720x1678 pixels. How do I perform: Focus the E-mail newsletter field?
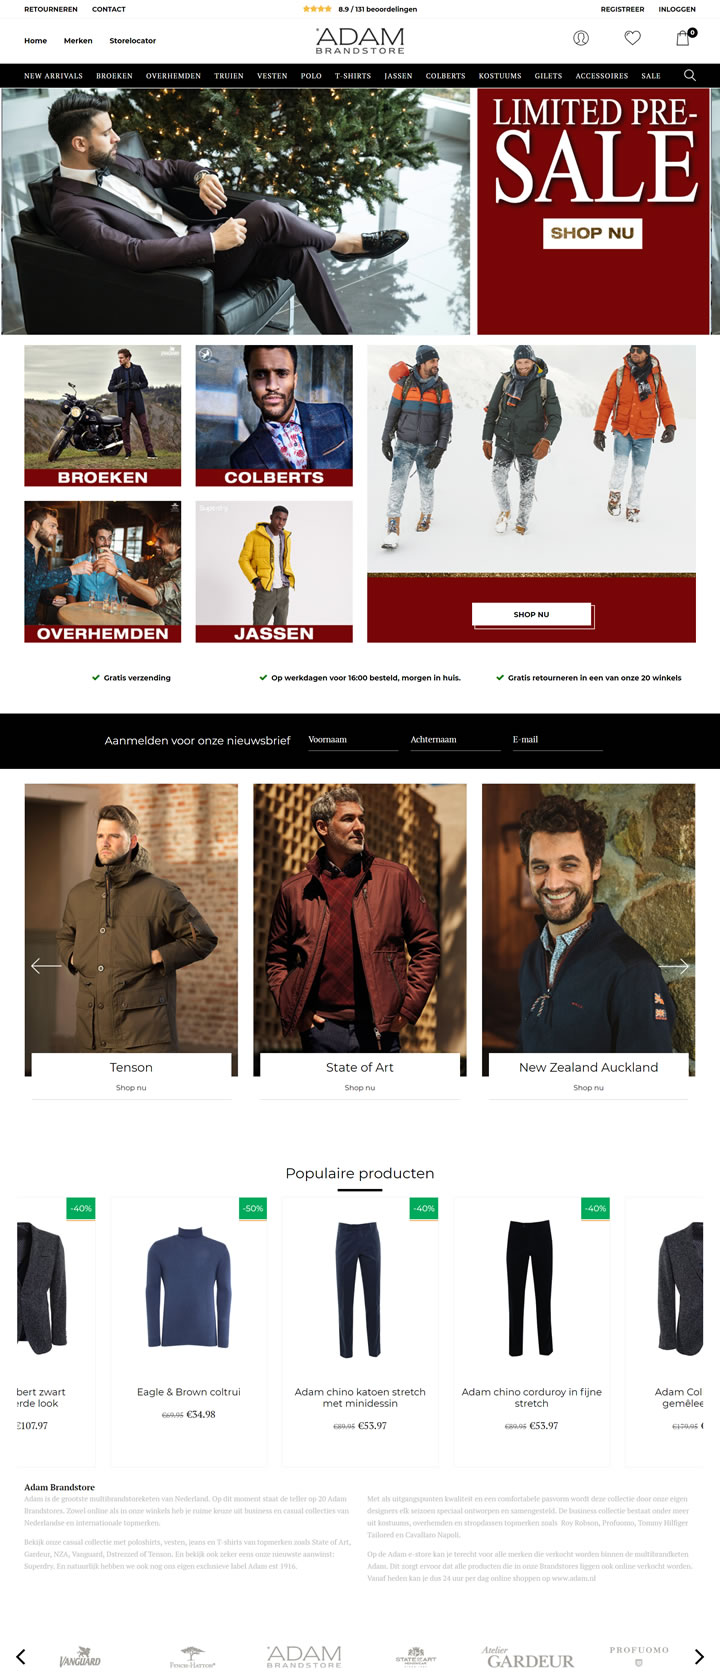(x=557, y=740)
